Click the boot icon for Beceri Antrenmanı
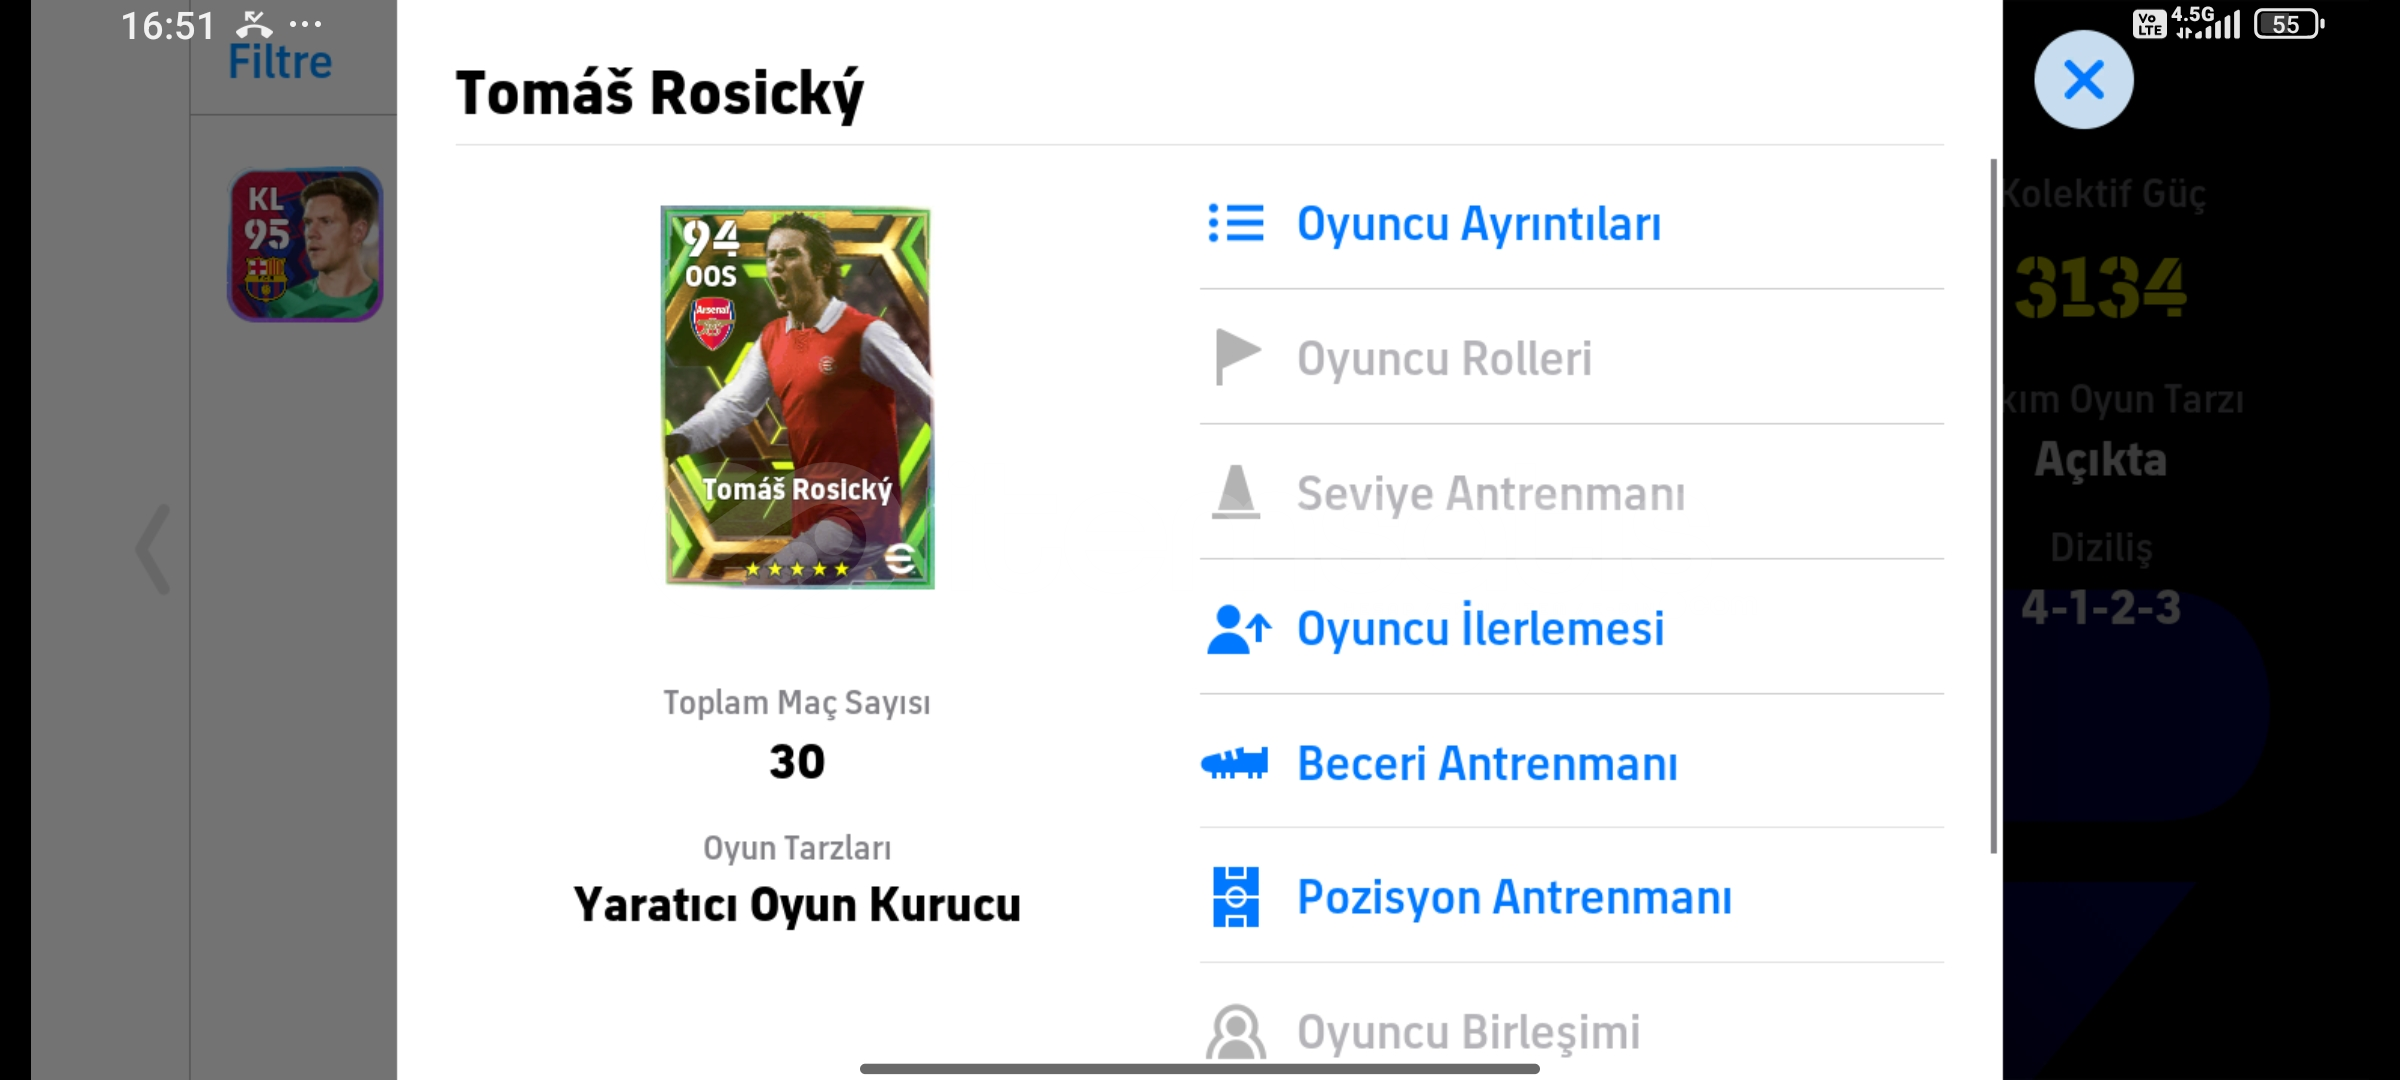 click(1235, 764)
